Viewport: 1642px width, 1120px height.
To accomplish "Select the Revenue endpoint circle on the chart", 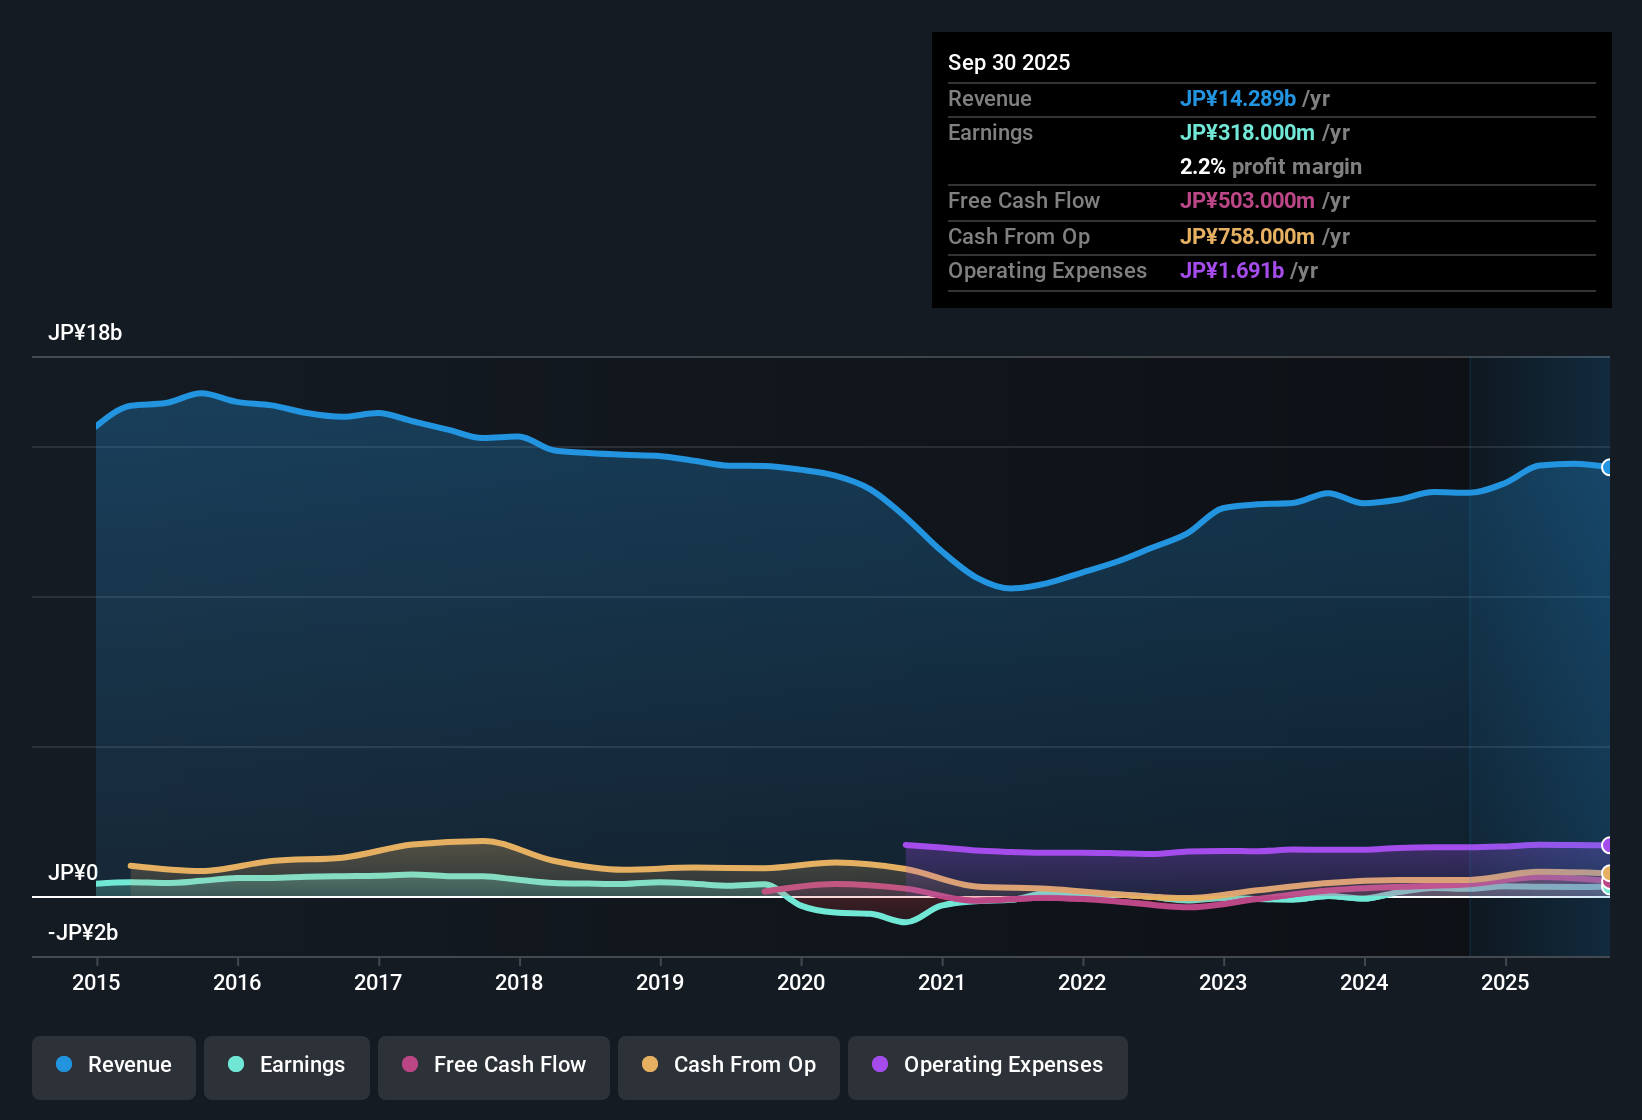I will tap(1607, 467).
